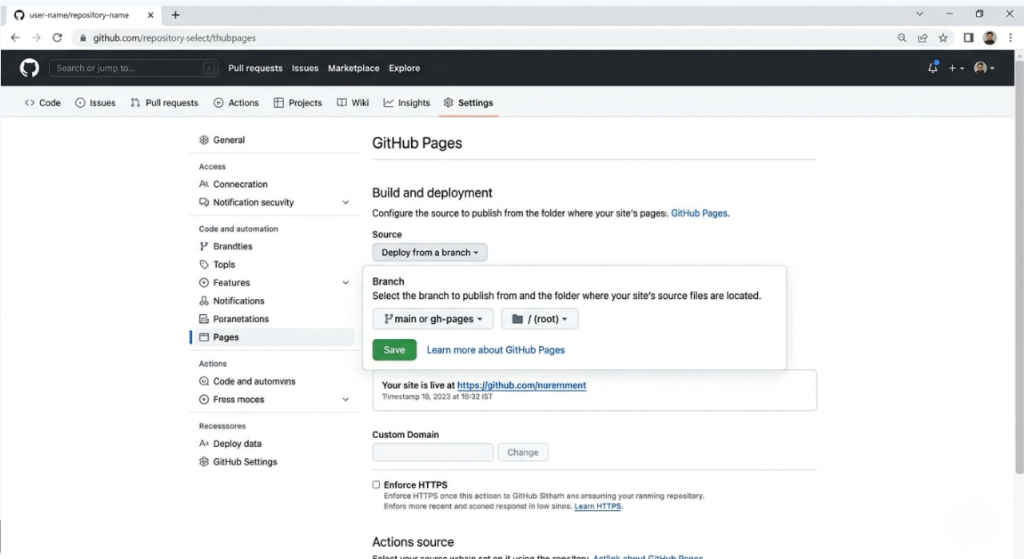
Task: Open GitHub Settings in the sidebar
Action: pos(238,462)
